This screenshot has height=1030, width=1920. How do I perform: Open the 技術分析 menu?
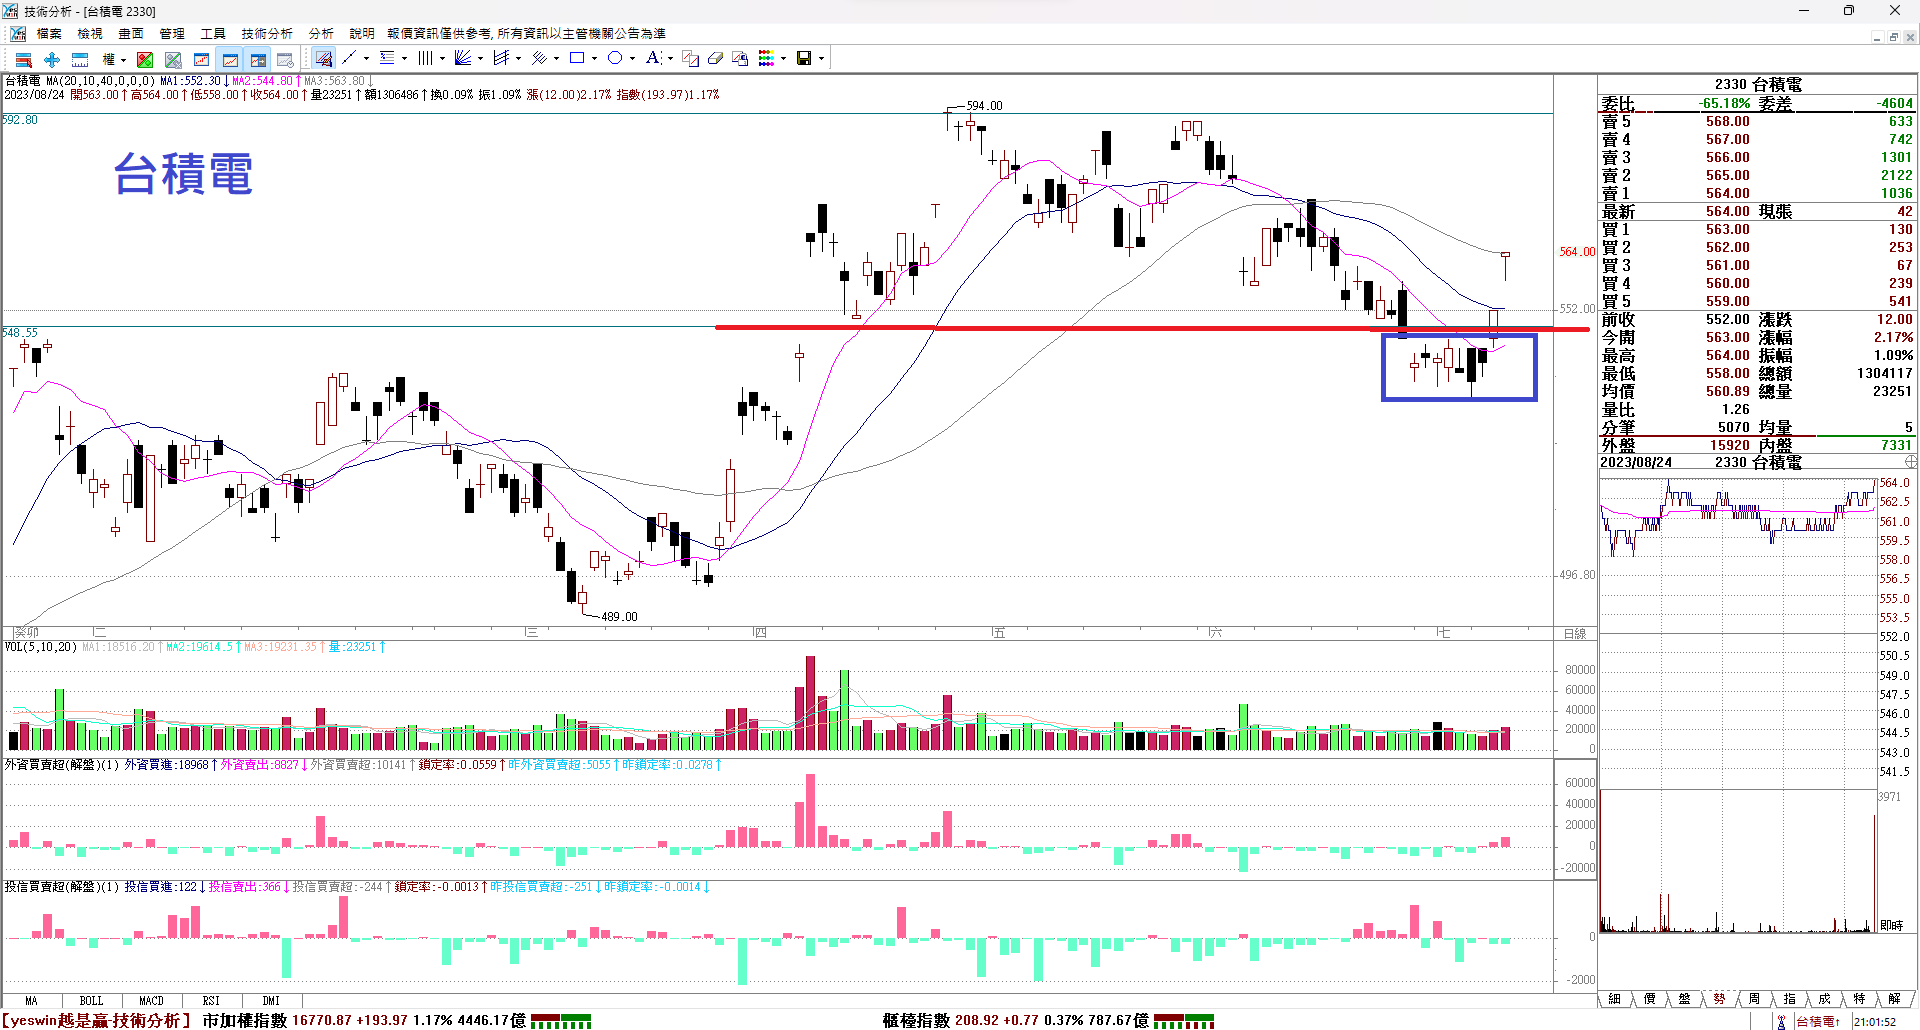(267, 33)
